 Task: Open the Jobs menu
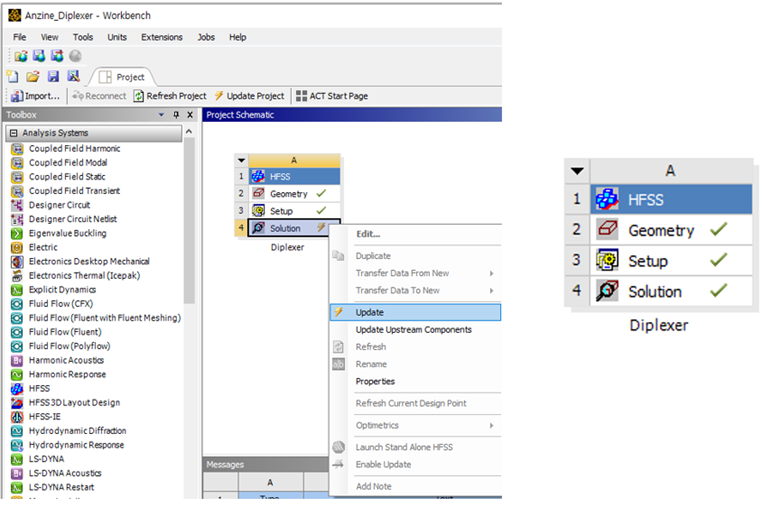(x=206, y=37)
